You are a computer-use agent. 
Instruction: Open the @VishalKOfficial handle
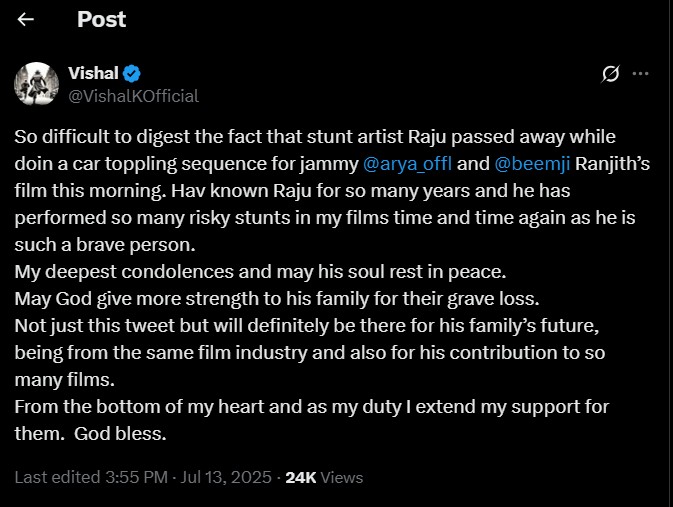coord(133,96)
